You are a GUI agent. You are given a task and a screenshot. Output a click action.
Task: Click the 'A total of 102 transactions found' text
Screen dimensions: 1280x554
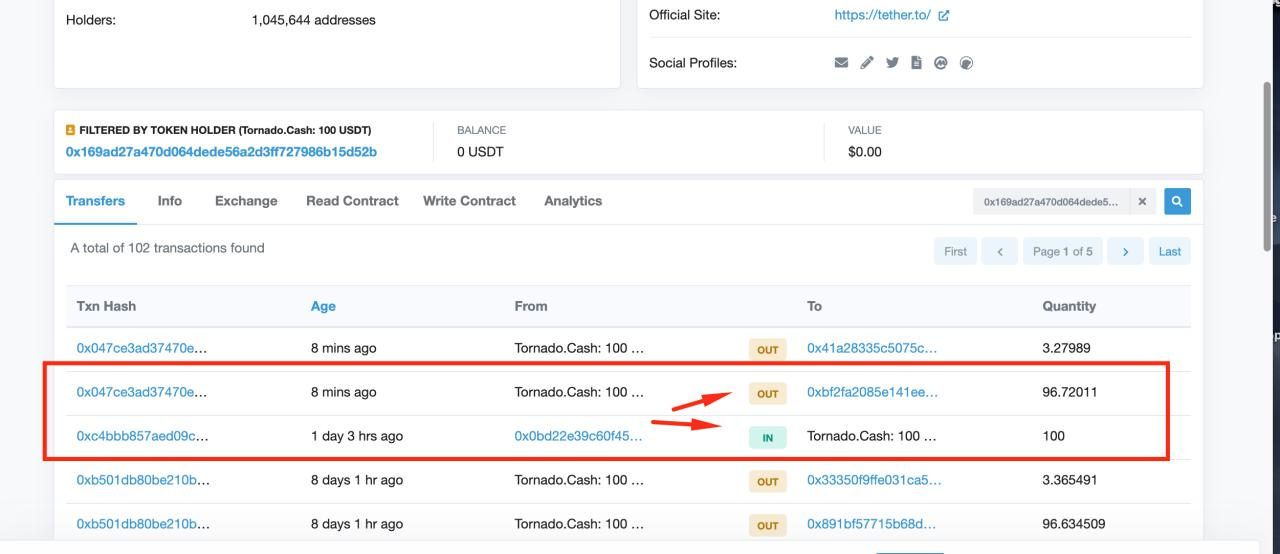[167, 248]
